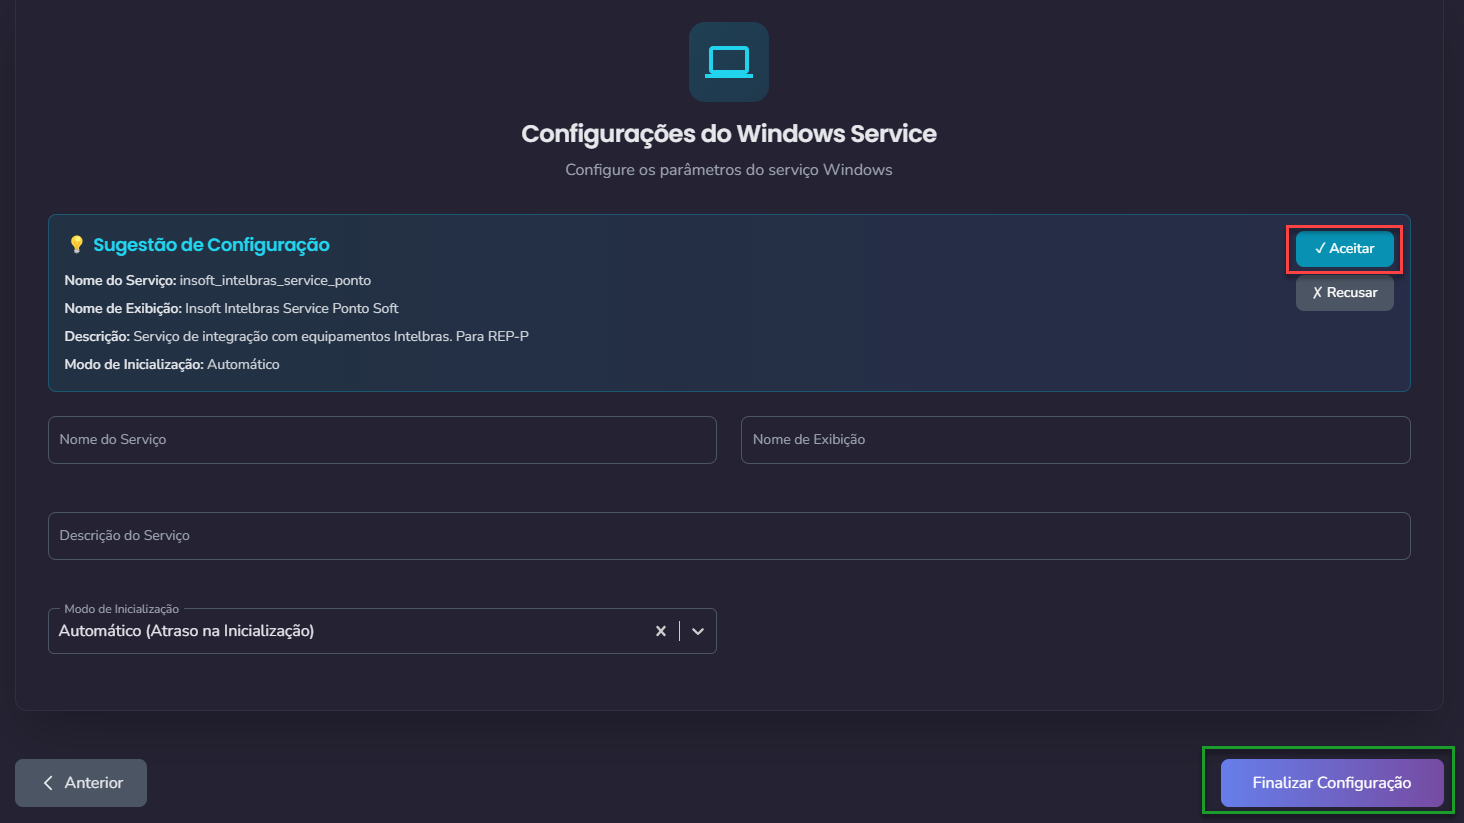This screenshot has width=1464, height=823.
Task: Click the Configurações do Windows Service title
Action: (x=728, y=134)
